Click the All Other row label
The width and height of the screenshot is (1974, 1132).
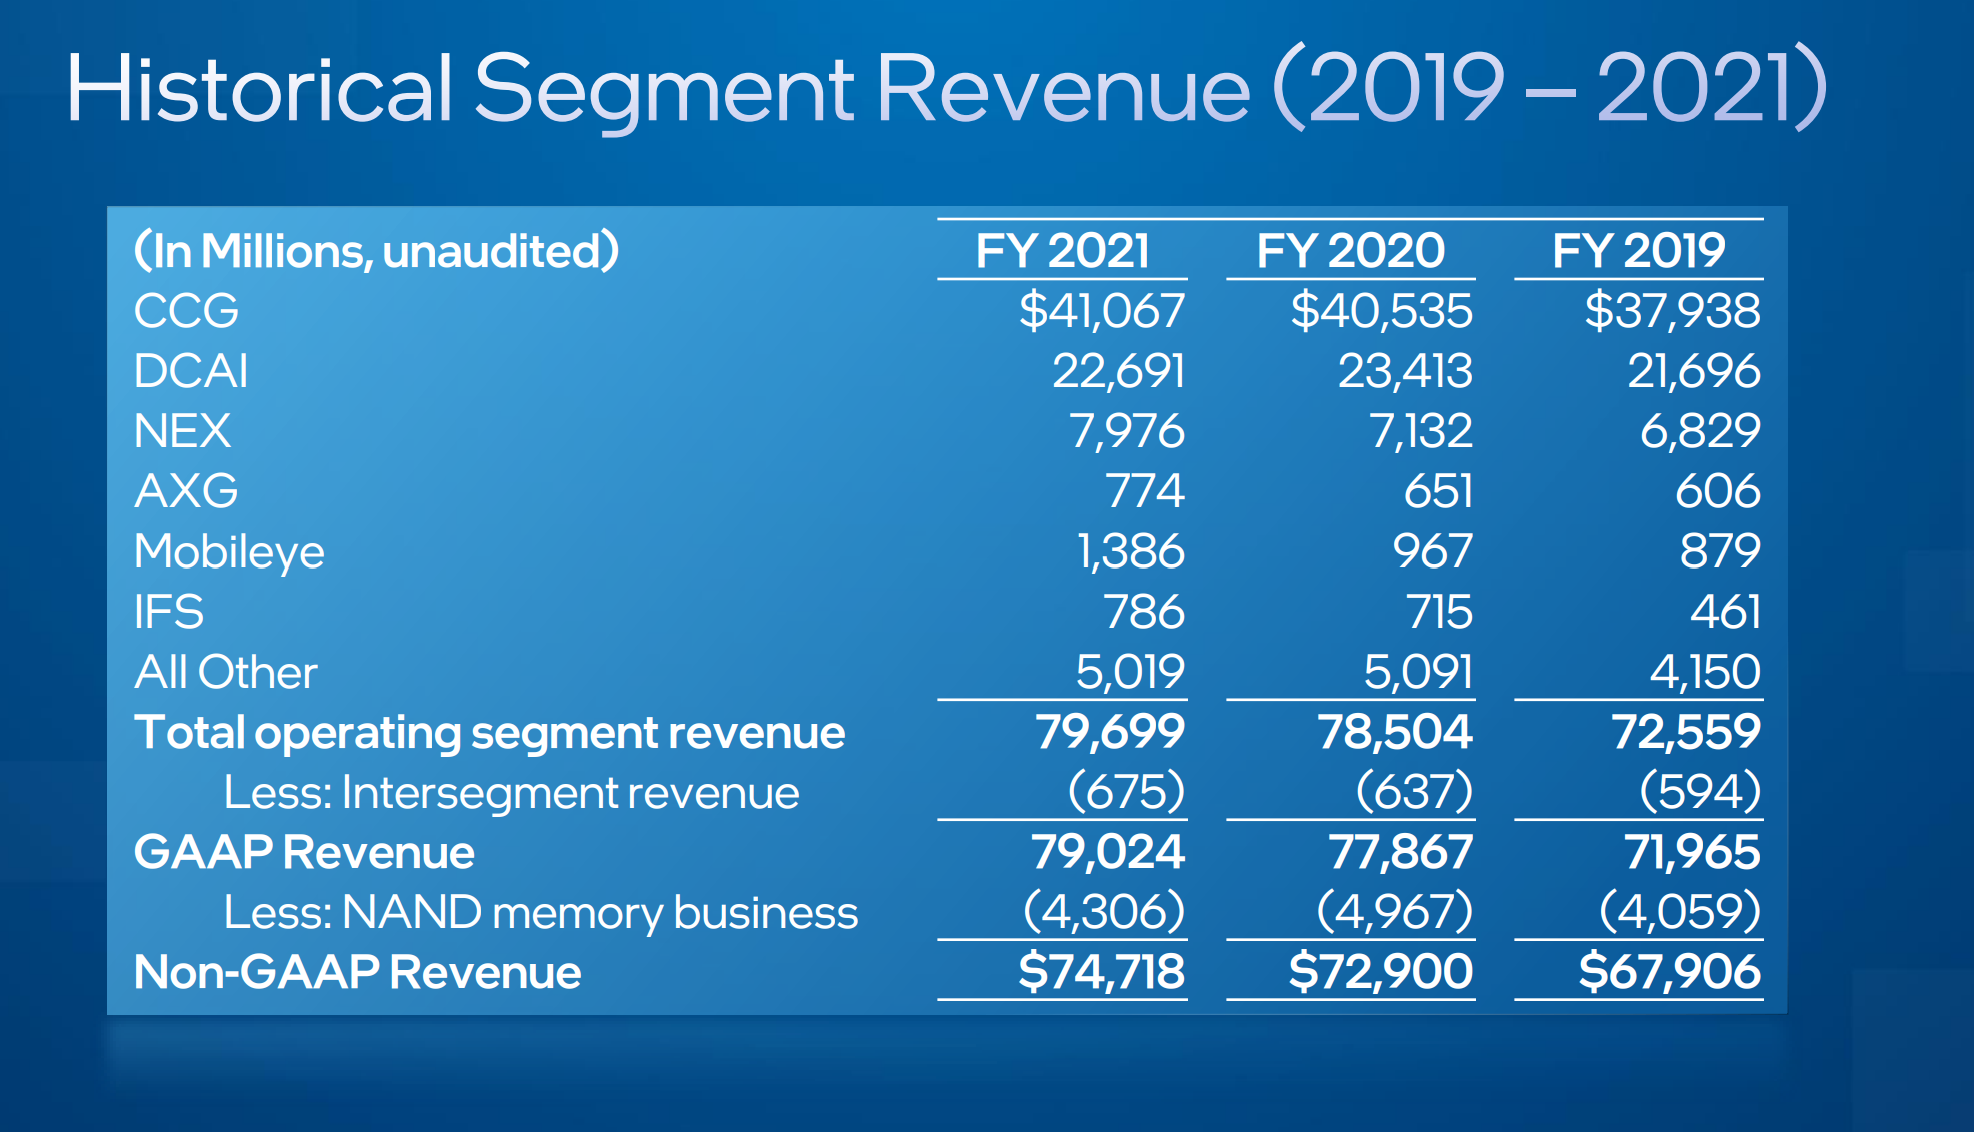coord(225,672)
